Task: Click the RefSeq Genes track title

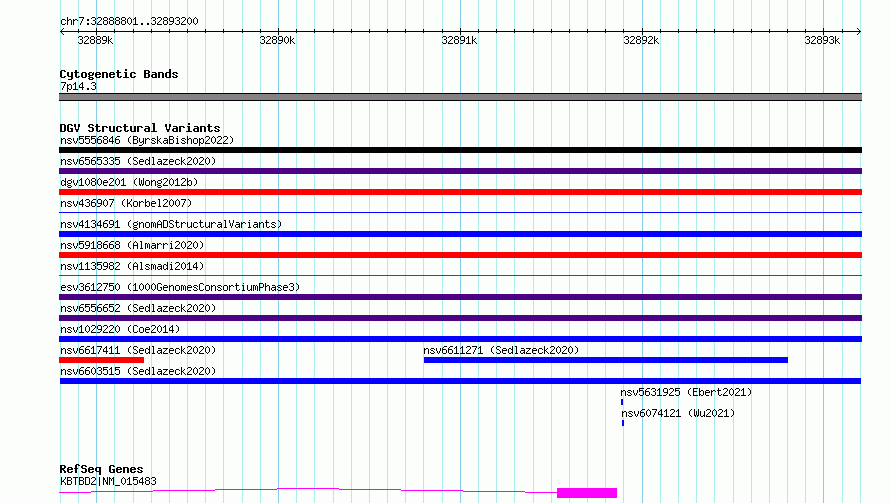Action: 101,469
